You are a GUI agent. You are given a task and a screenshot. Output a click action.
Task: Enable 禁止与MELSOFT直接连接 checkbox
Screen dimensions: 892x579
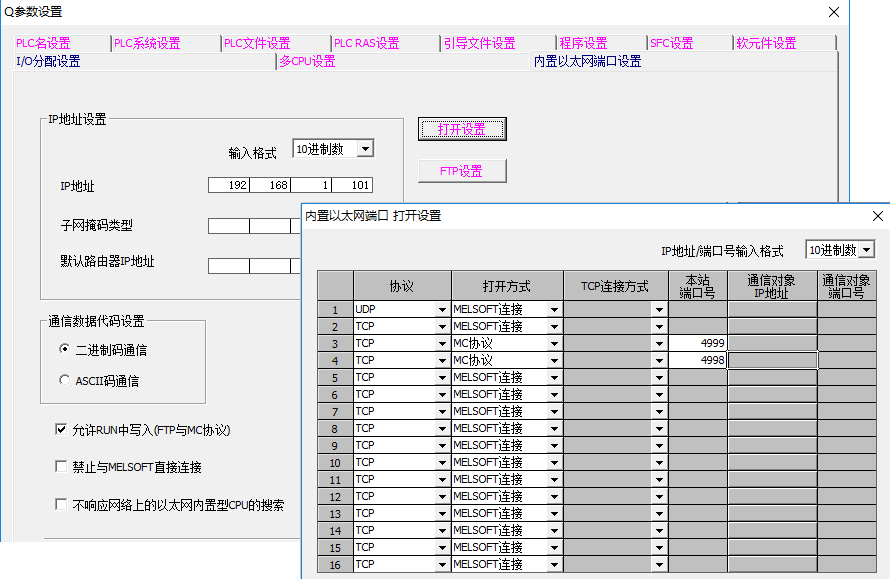(x=61, y=467)
